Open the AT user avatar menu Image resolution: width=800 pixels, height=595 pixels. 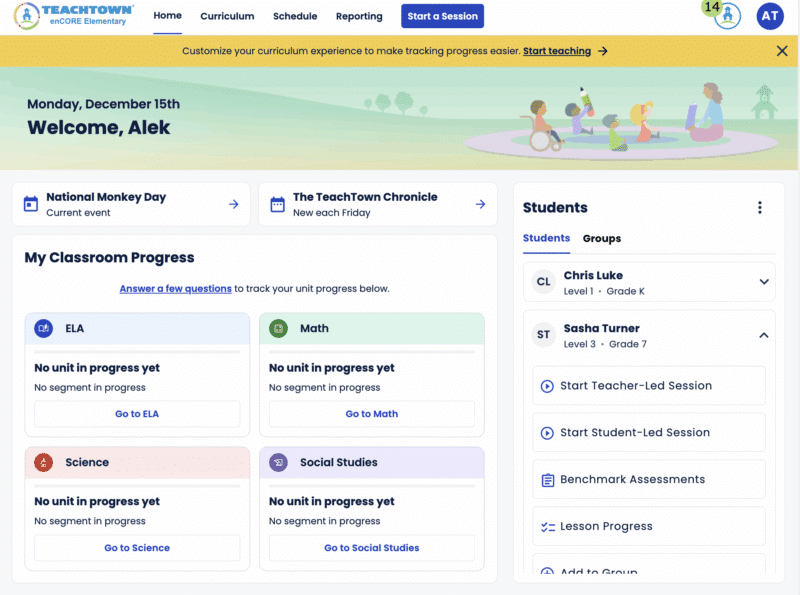pyautogui.click(x=770, y=16)
